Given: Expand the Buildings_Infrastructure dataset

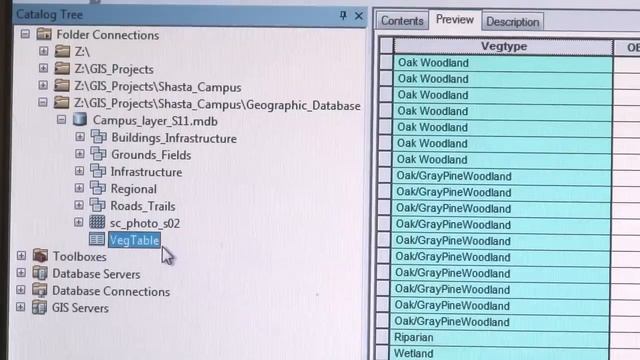Looking at the screenshot, I should click(80, 137).
